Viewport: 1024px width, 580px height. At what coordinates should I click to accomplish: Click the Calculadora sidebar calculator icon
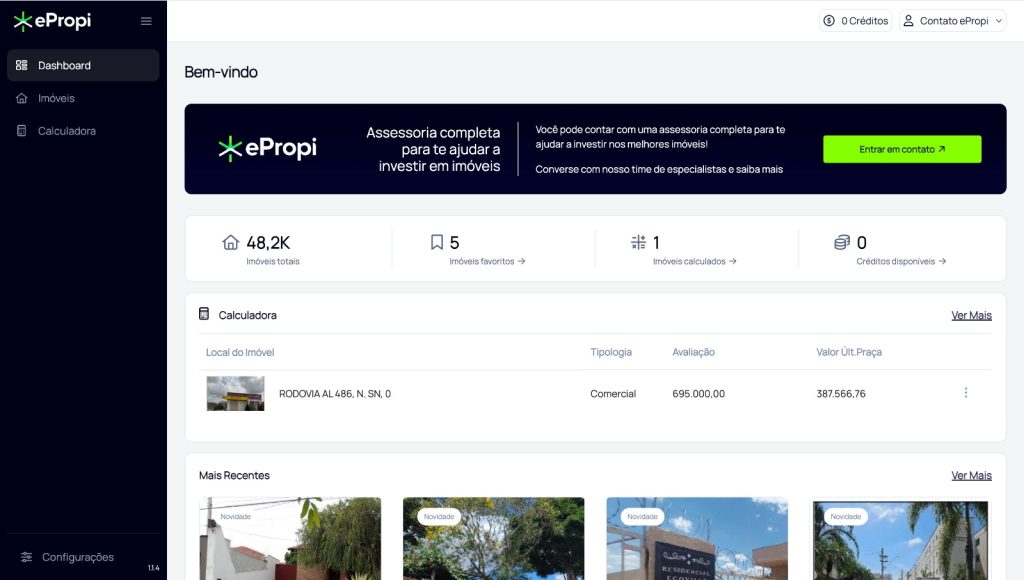pyautogui.click(x=22, y=131)
